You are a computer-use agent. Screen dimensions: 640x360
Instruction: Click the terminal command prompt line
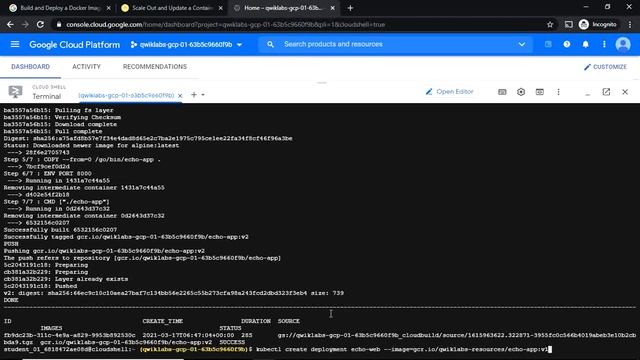tap(278, 349)
